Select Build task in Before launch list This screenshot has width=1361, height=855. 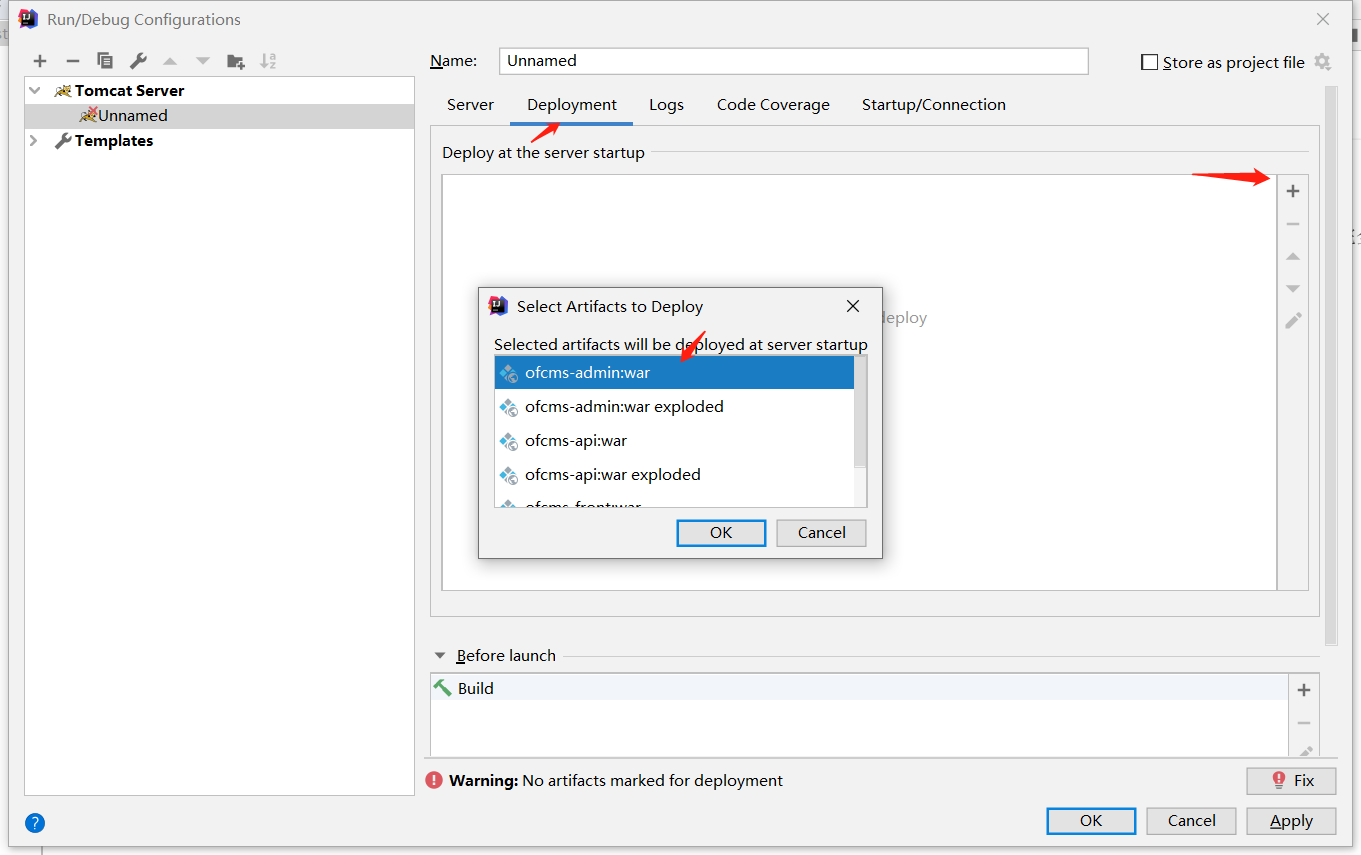[859, 688]
